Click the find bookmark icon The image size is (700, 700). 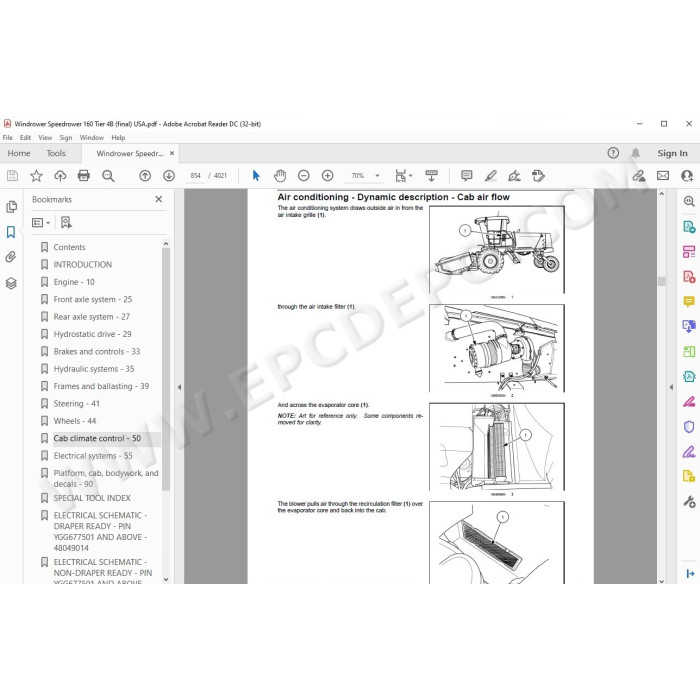click(66, 222)
